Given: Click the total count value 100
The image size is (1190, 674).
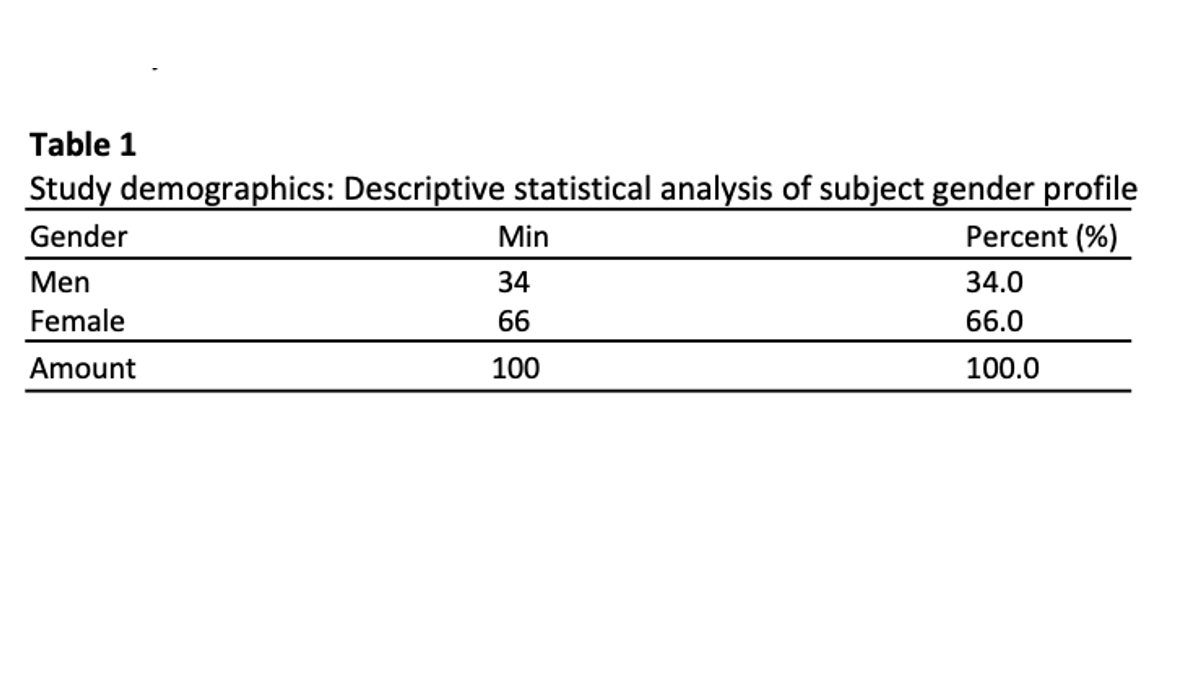Looking at the screenshot, I should click(516, 369).
